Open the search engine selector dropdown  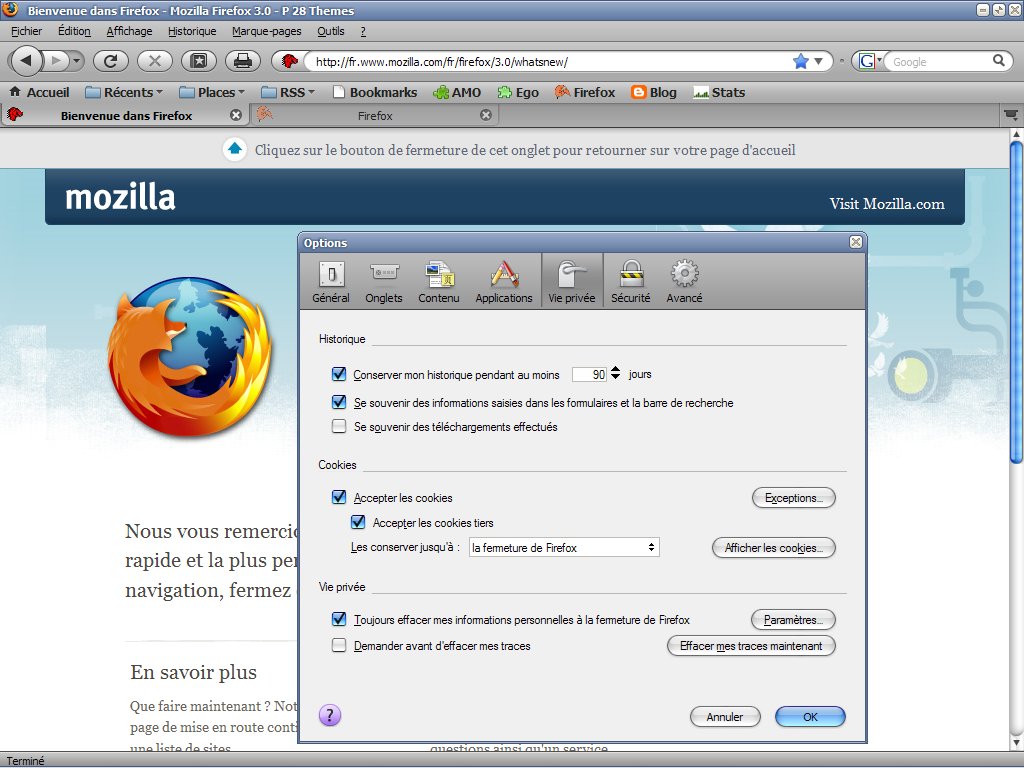870,61
